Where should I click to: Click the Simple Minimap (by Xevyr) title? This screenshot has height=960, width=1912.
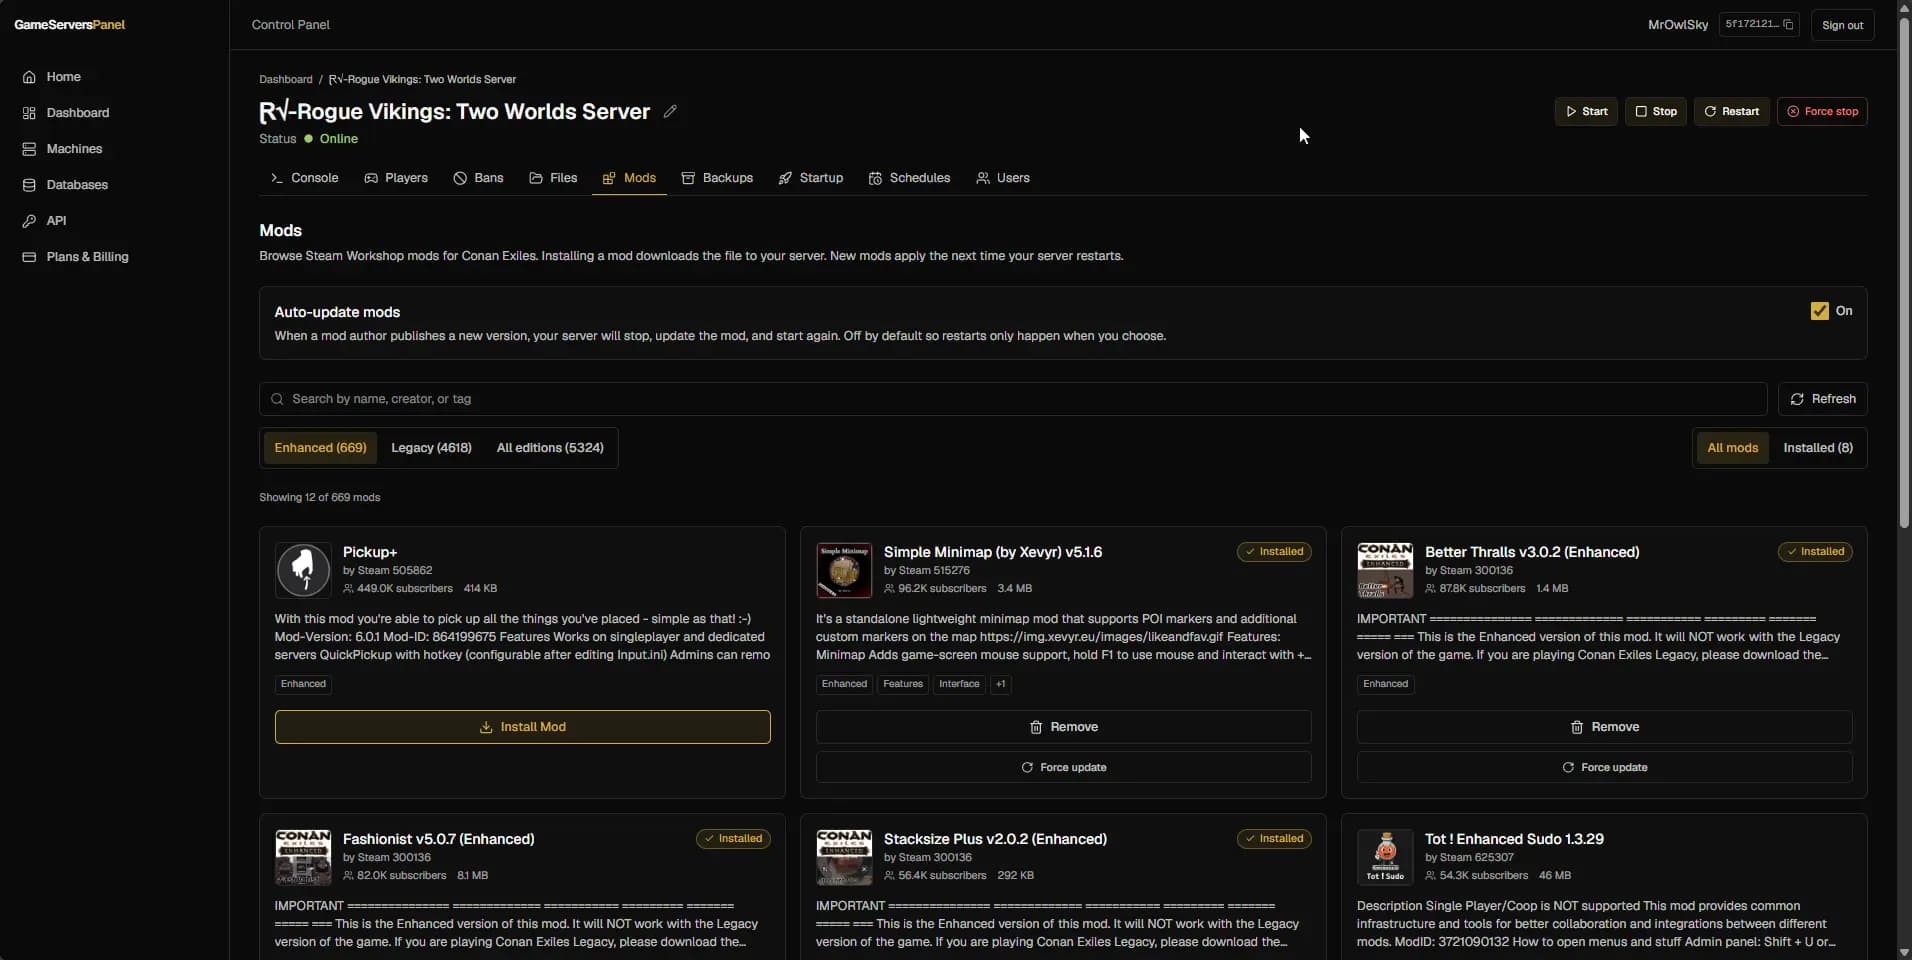click(x=992, y=552)
